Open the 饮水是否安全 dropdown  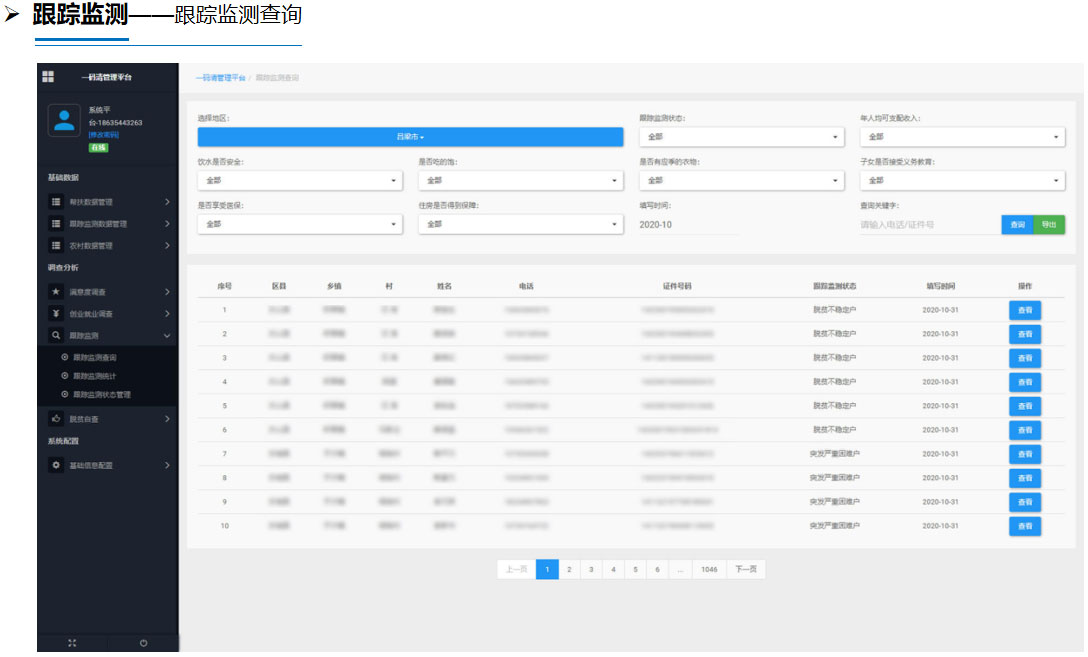pos(300,180)
